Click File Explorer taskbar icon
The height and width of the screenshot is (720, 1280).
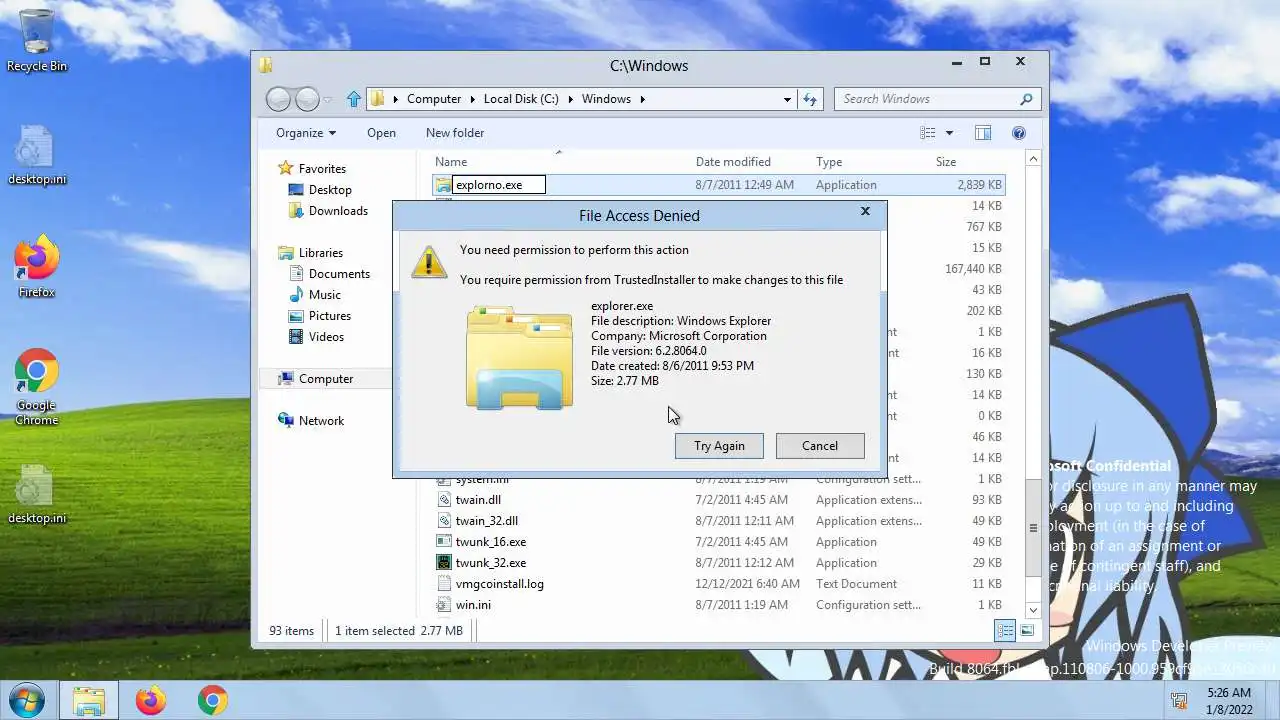(x=89, y=701)
